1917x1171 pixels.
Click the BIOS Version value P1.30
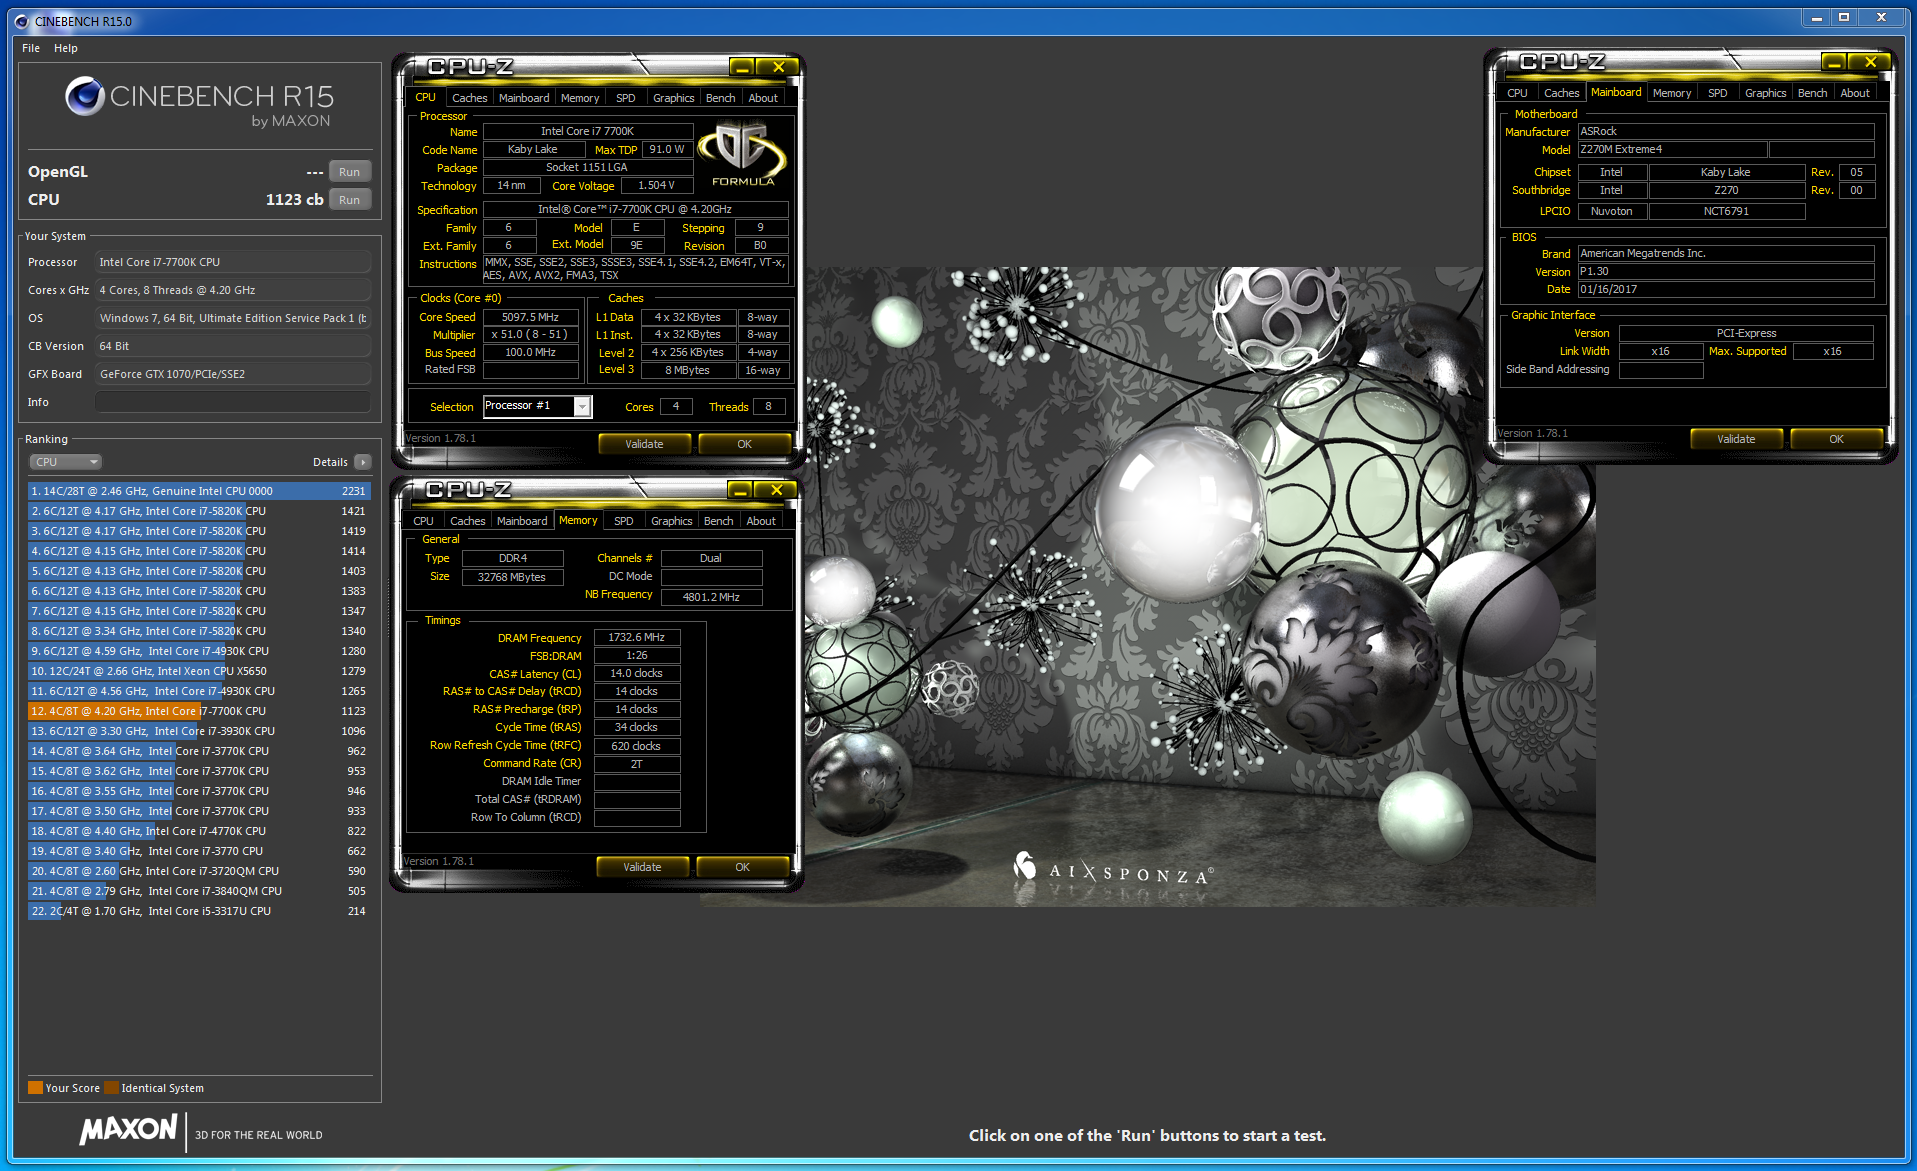[1725, 271]
